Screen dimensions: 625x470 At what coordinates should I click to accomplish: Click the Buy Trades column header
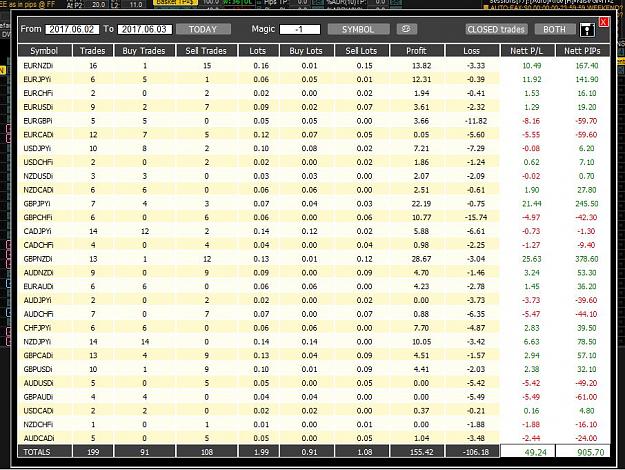[x=144, y=51]
